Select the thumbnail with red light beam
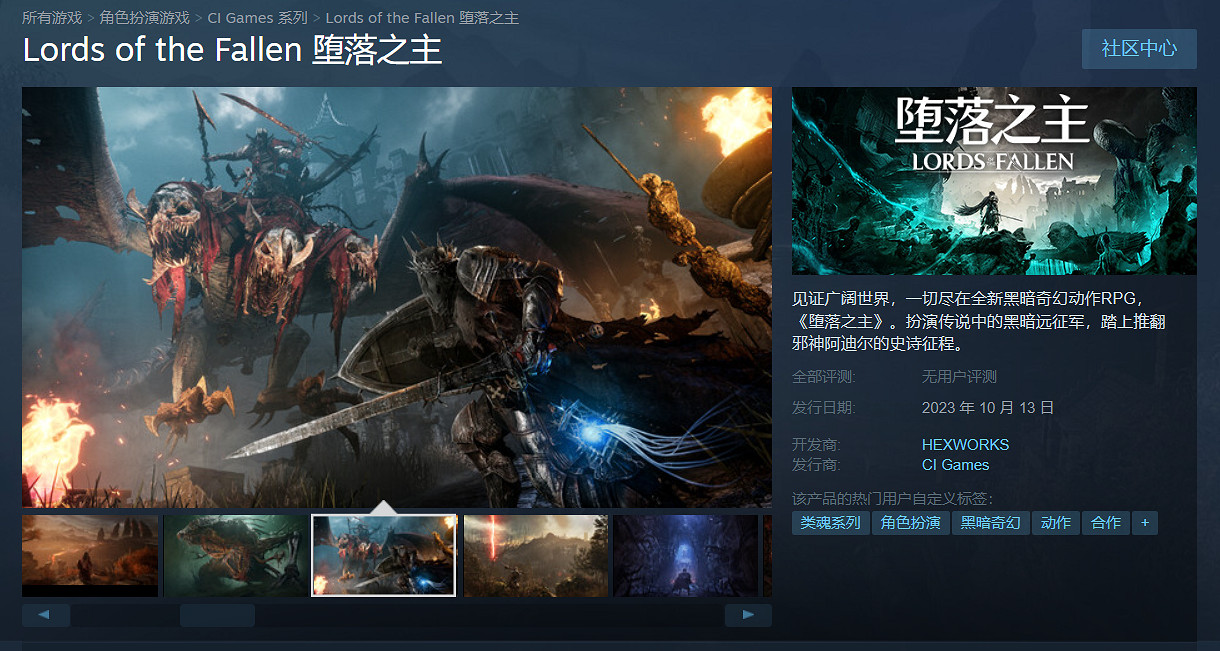This screenshot has height=651, width=1220. point(535,555)
